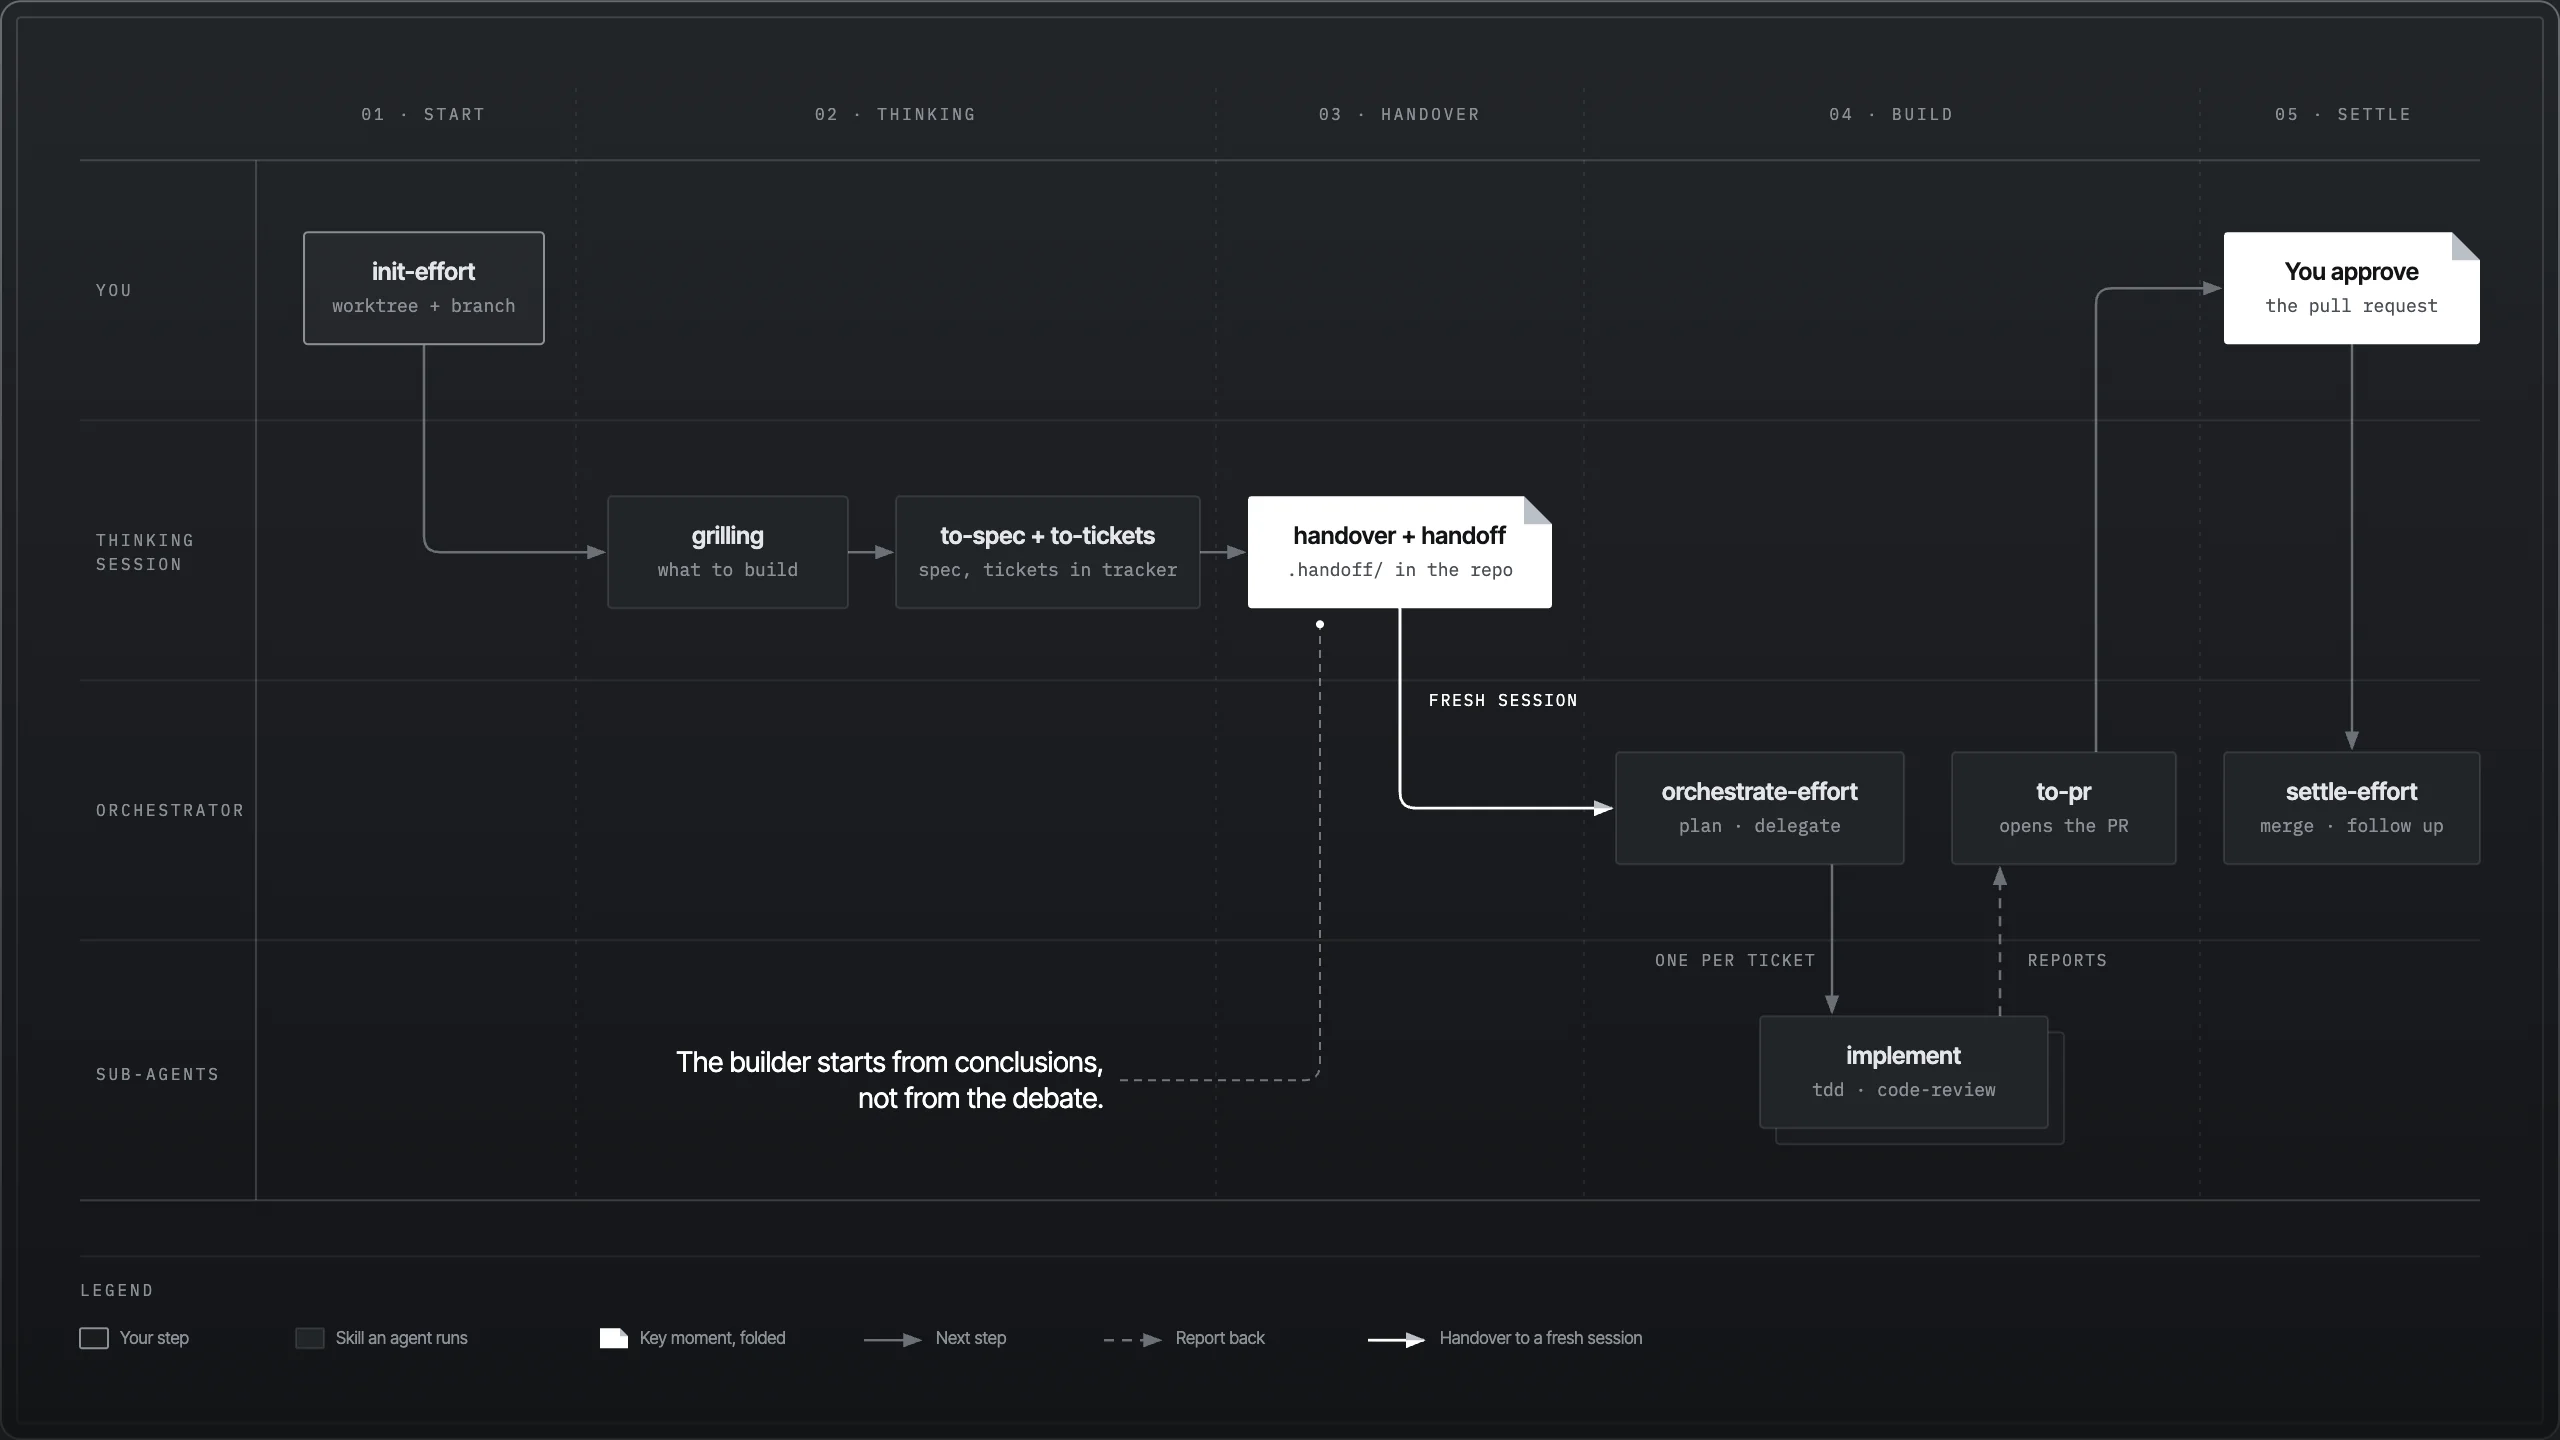Click the orchestrate-effort box

click(1760, 808)
